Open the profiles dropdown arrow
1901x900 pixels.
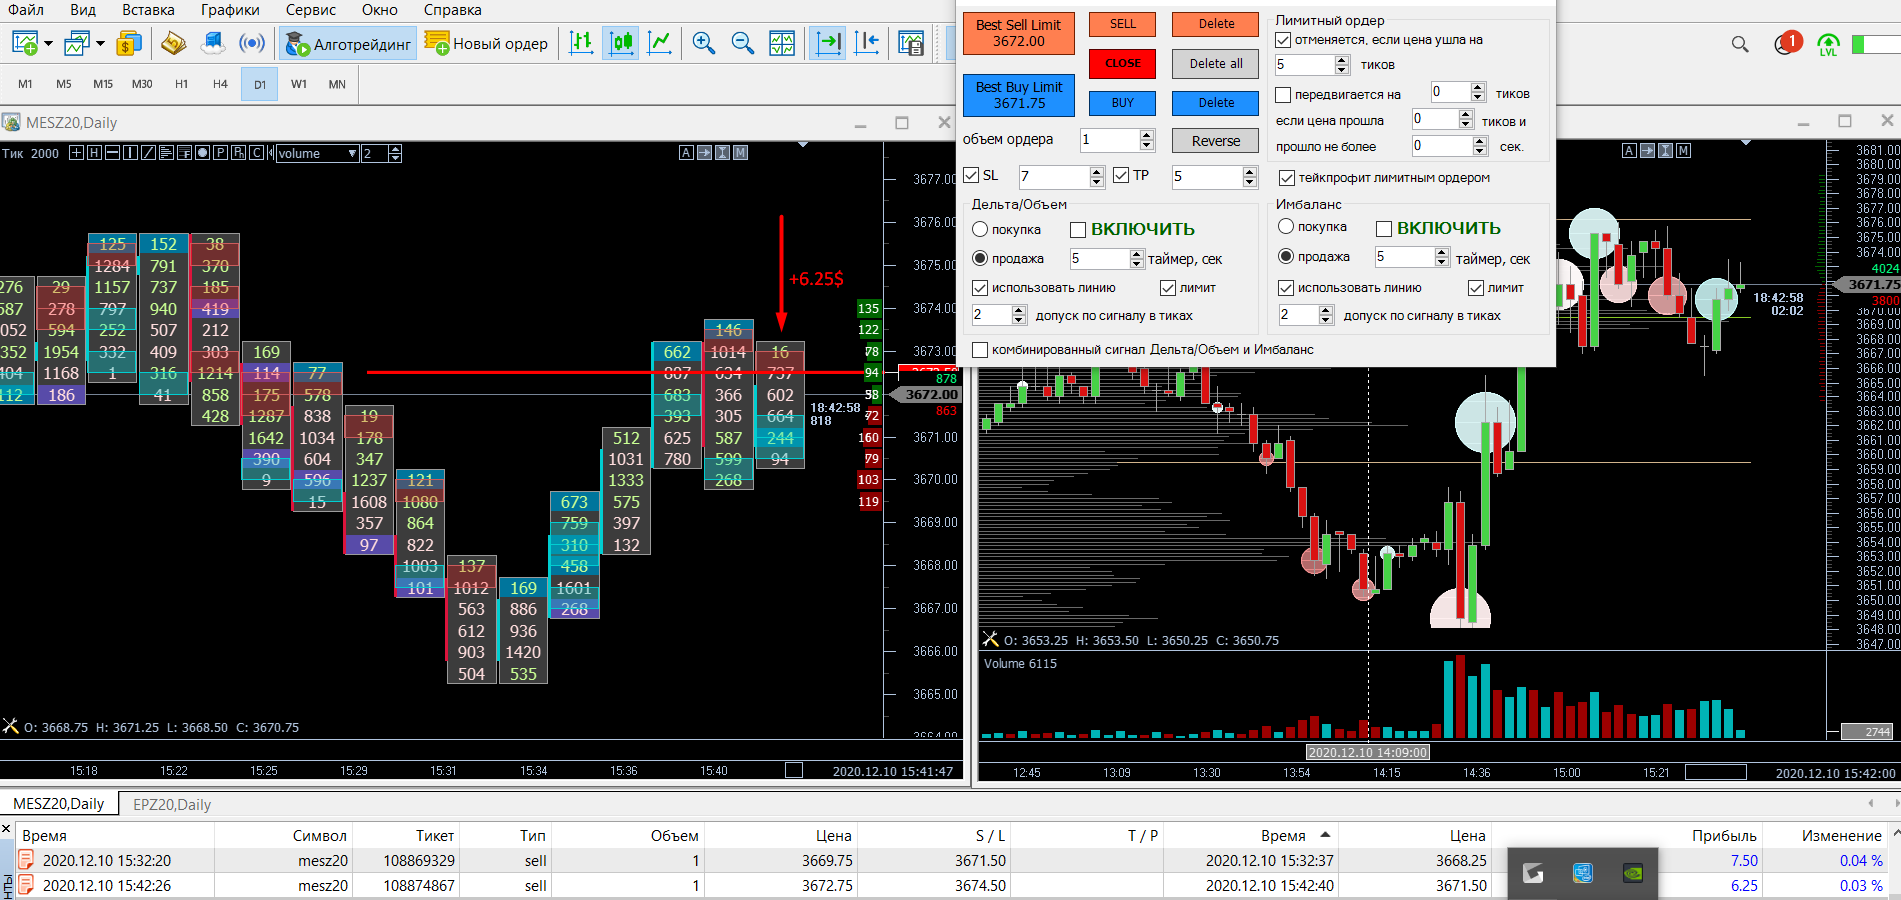tap(100, 43)
